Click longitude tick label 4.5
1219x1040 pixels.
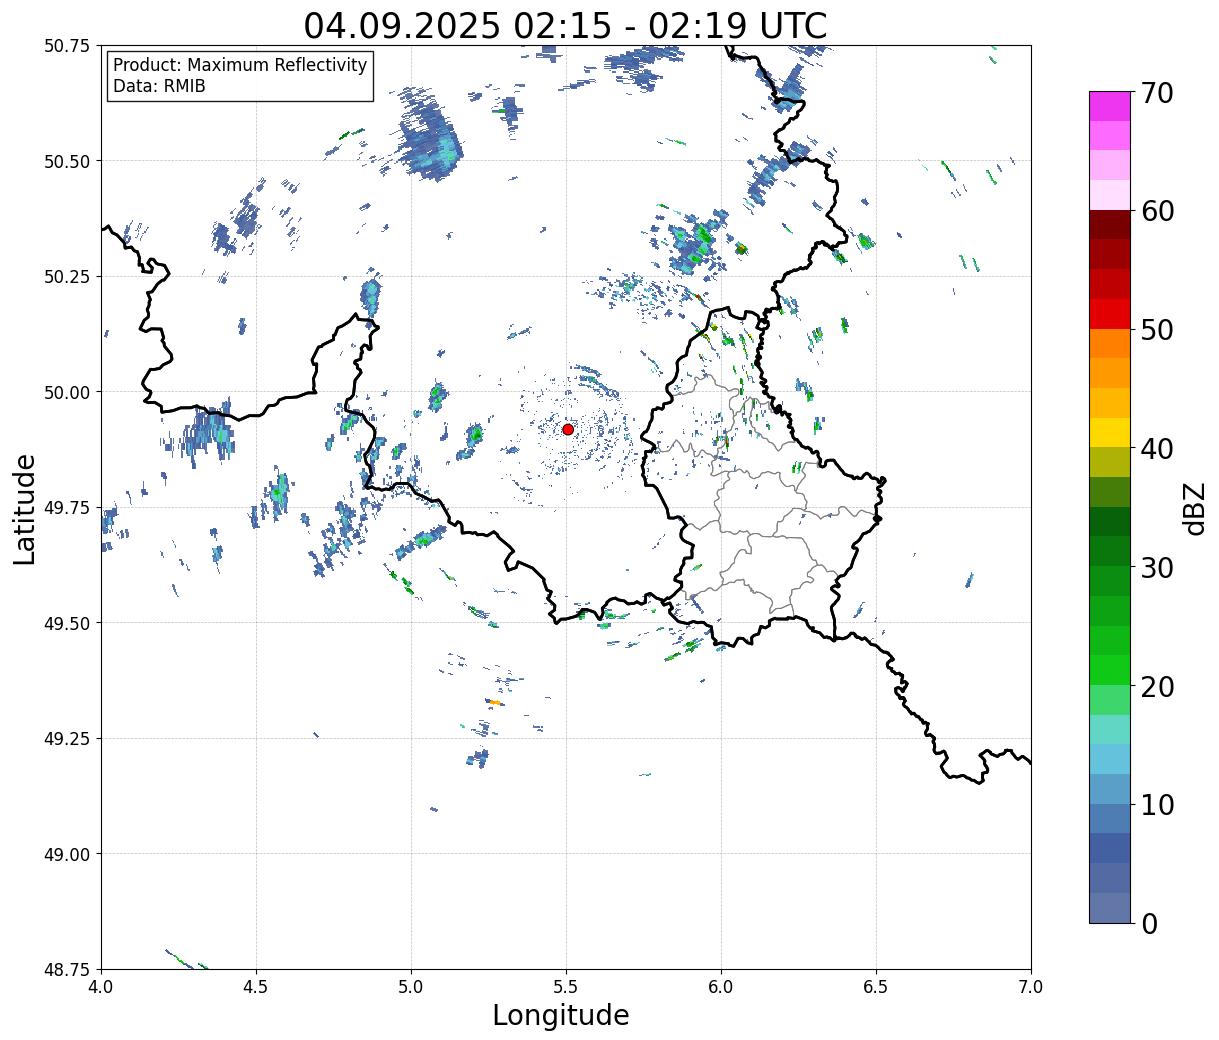tap(256, 987)
